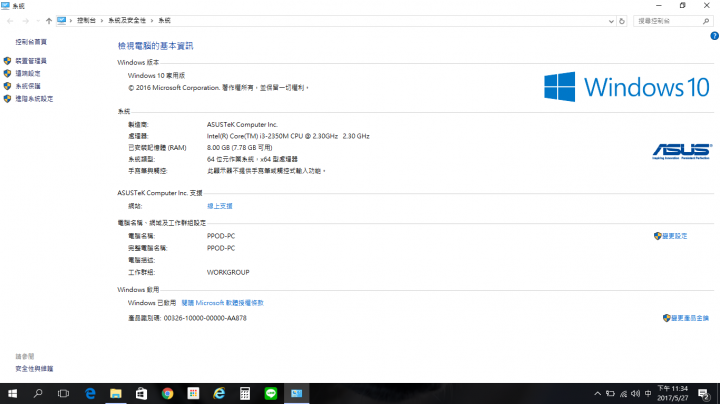Refresh the System page
Viewport: 720px width, 404px height.
click(622, 21)
